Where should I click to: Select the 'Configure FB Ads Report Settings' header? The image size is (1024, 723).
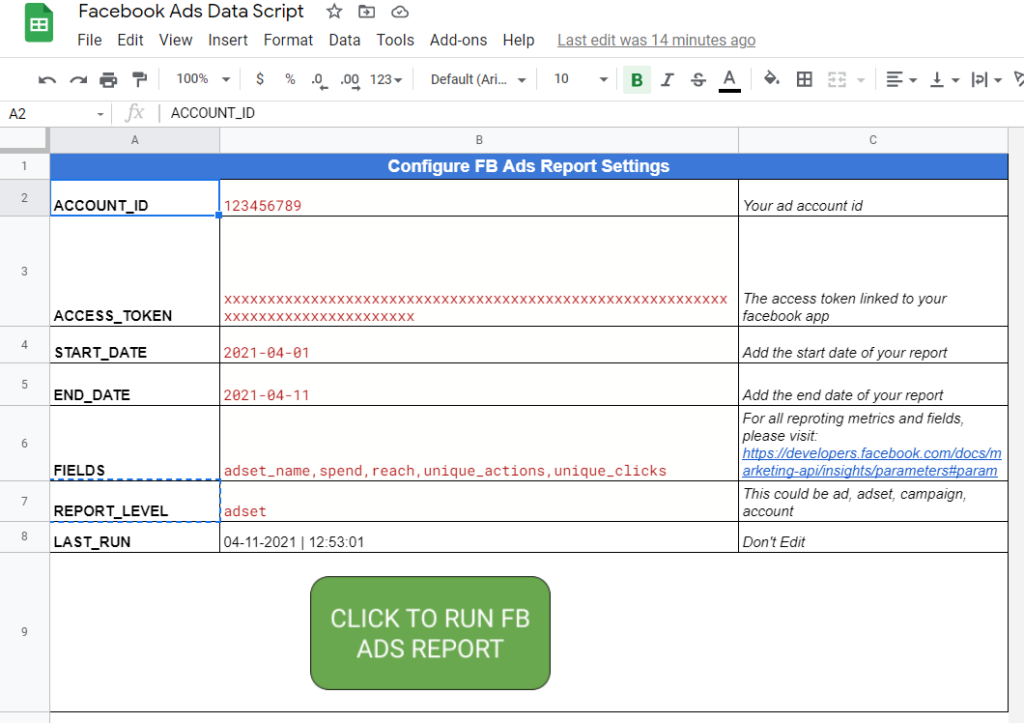tap(529, 167)
